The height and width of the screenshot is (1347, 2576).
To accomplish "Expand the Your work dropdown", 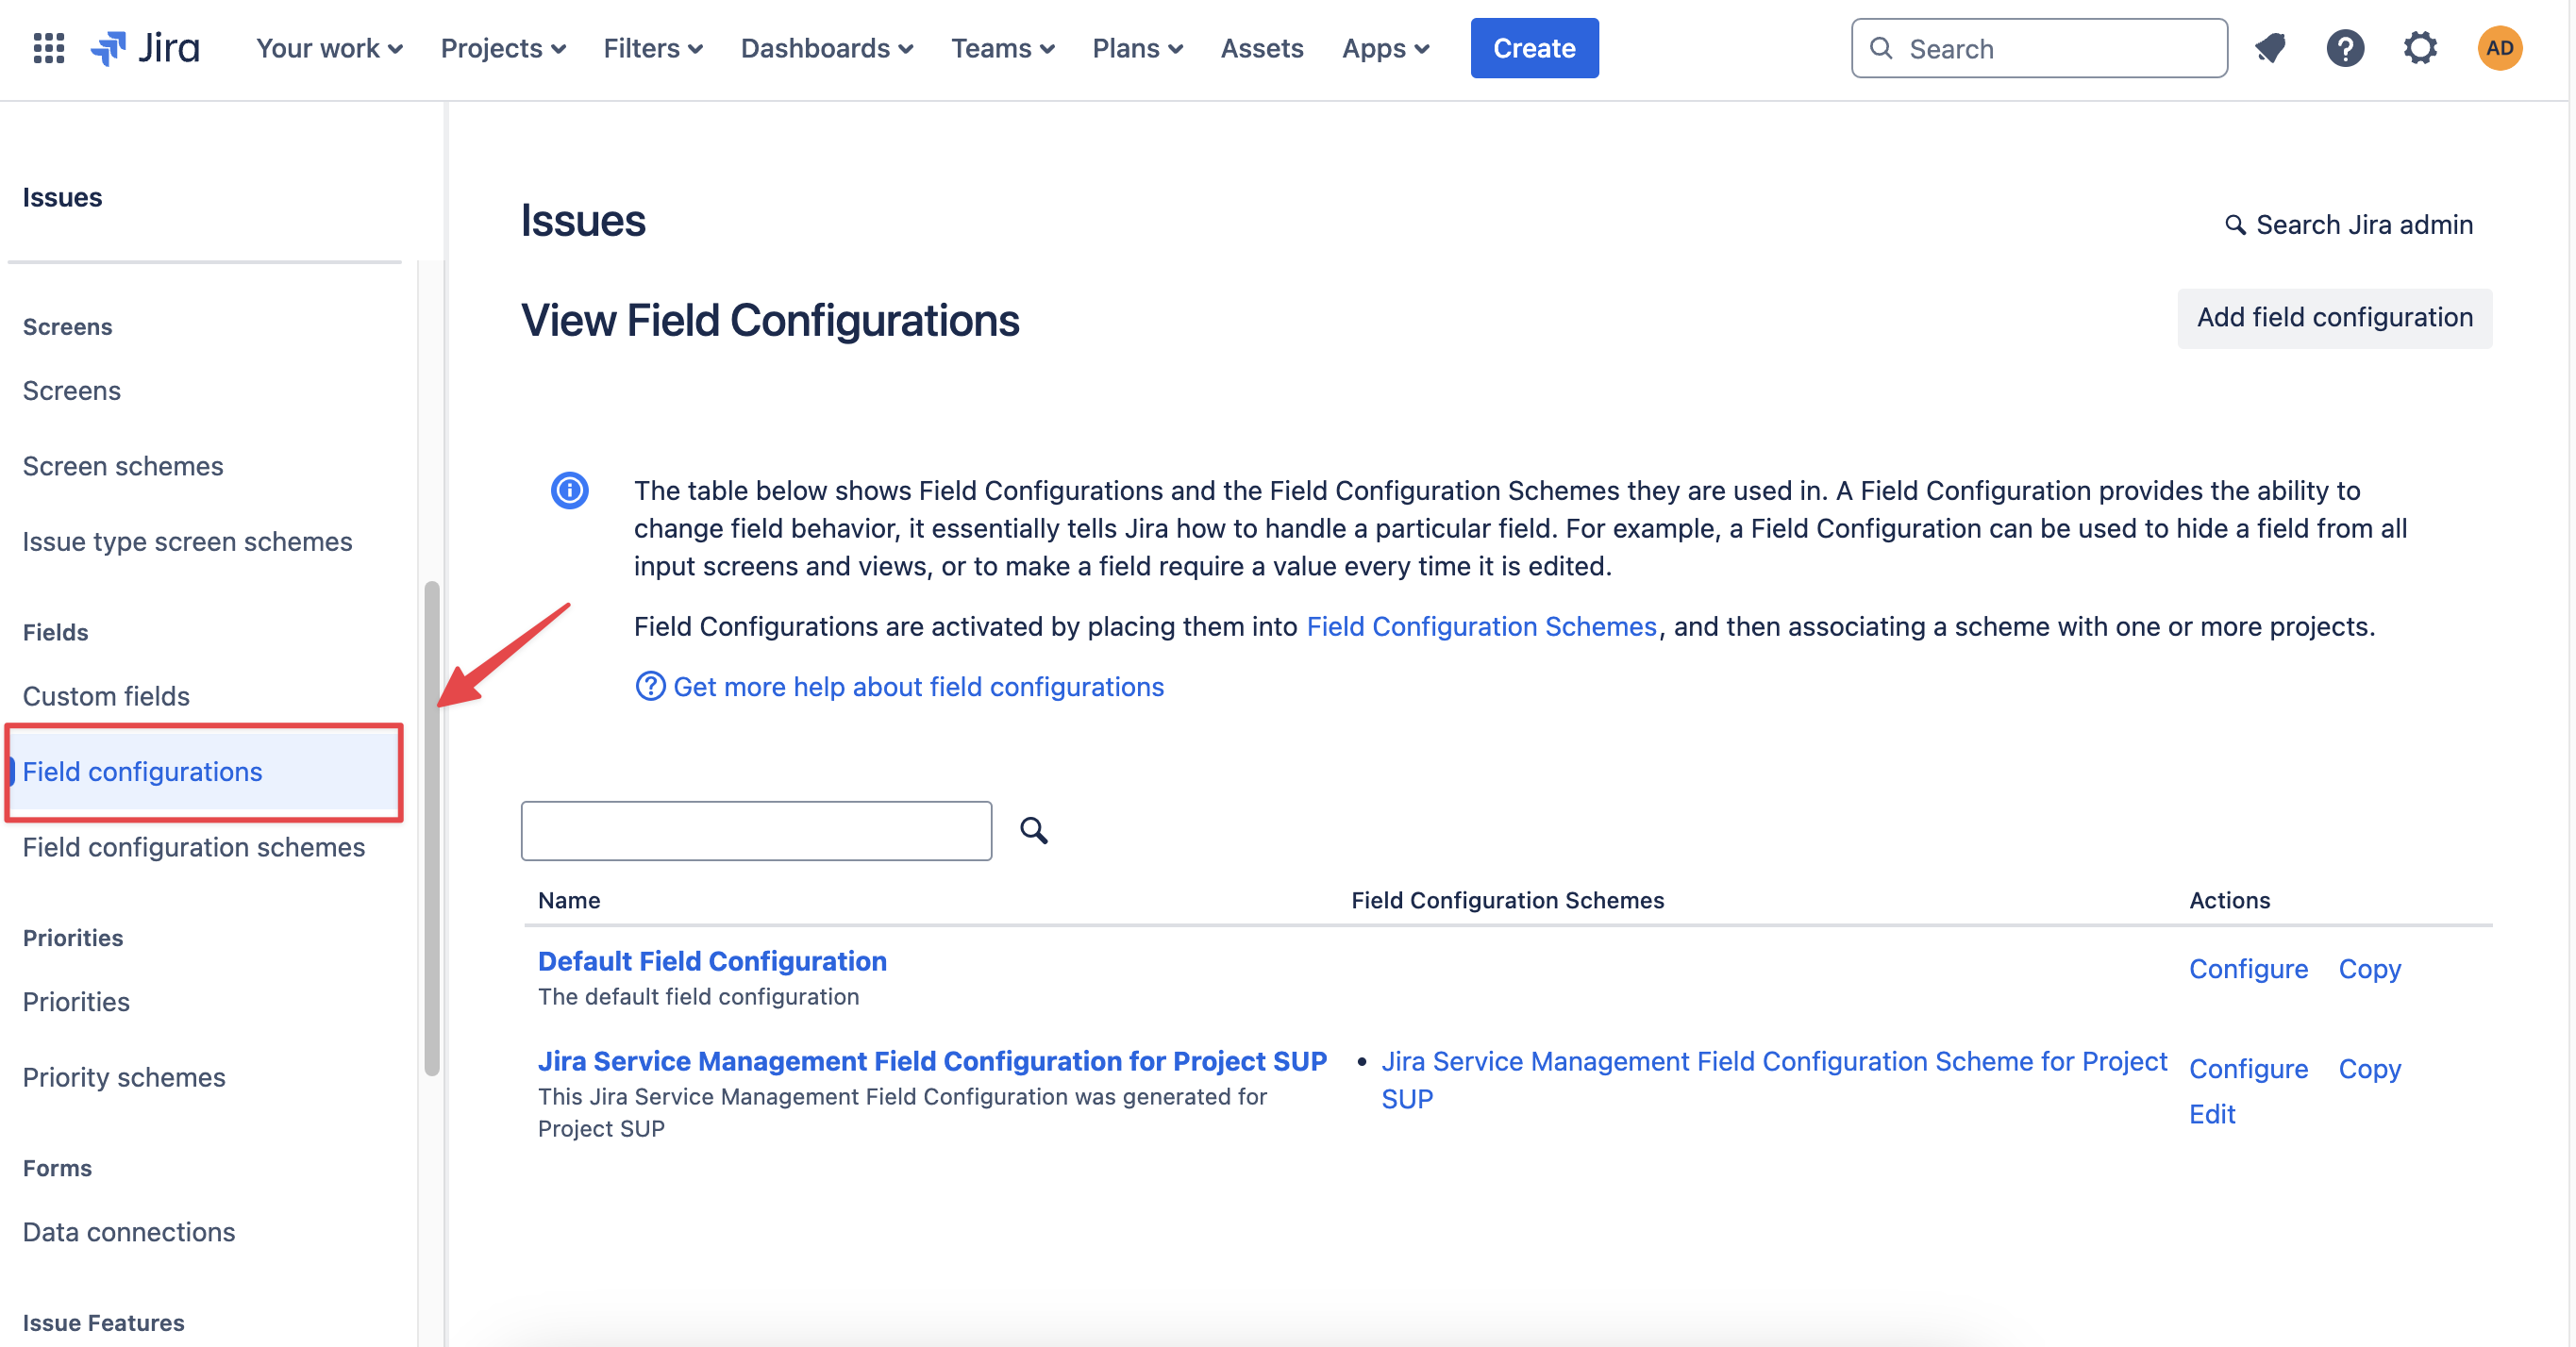I will point(329,48).
